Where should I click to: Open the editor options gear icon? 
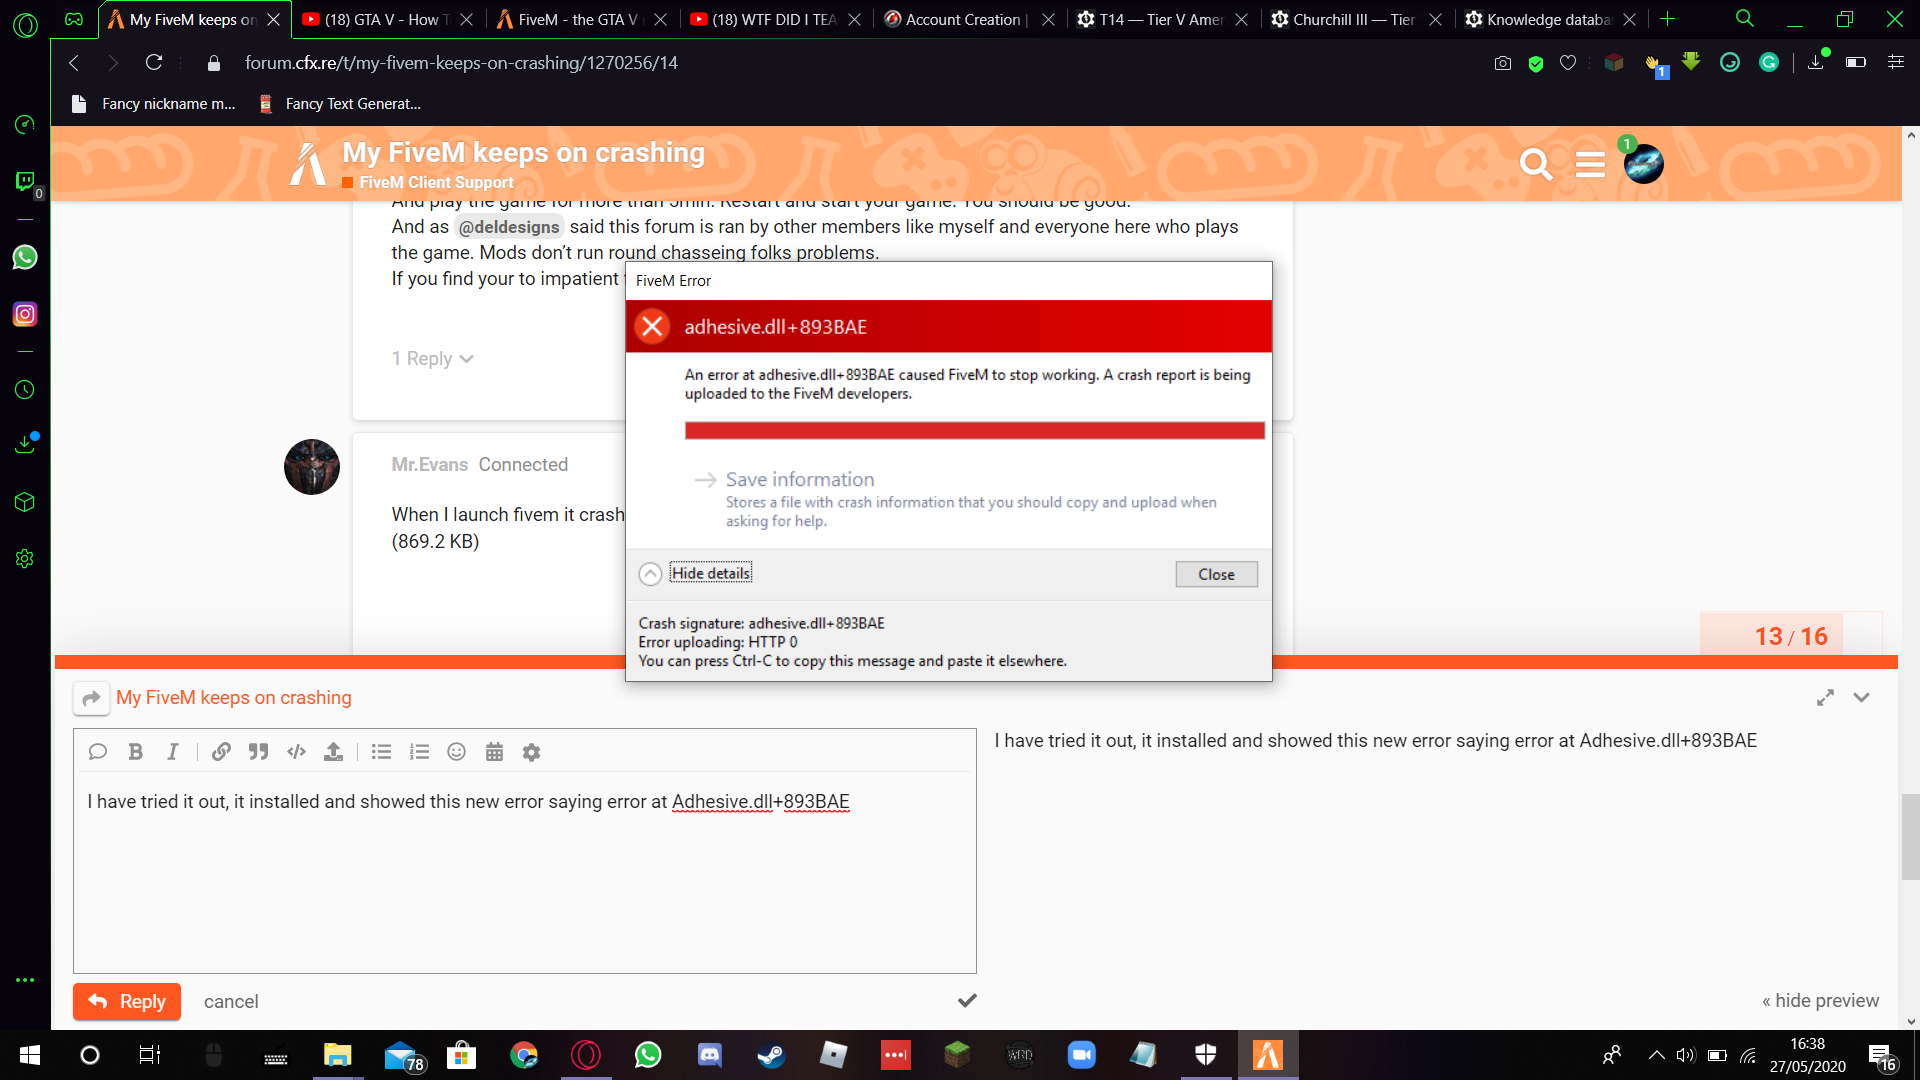(531, 752)
